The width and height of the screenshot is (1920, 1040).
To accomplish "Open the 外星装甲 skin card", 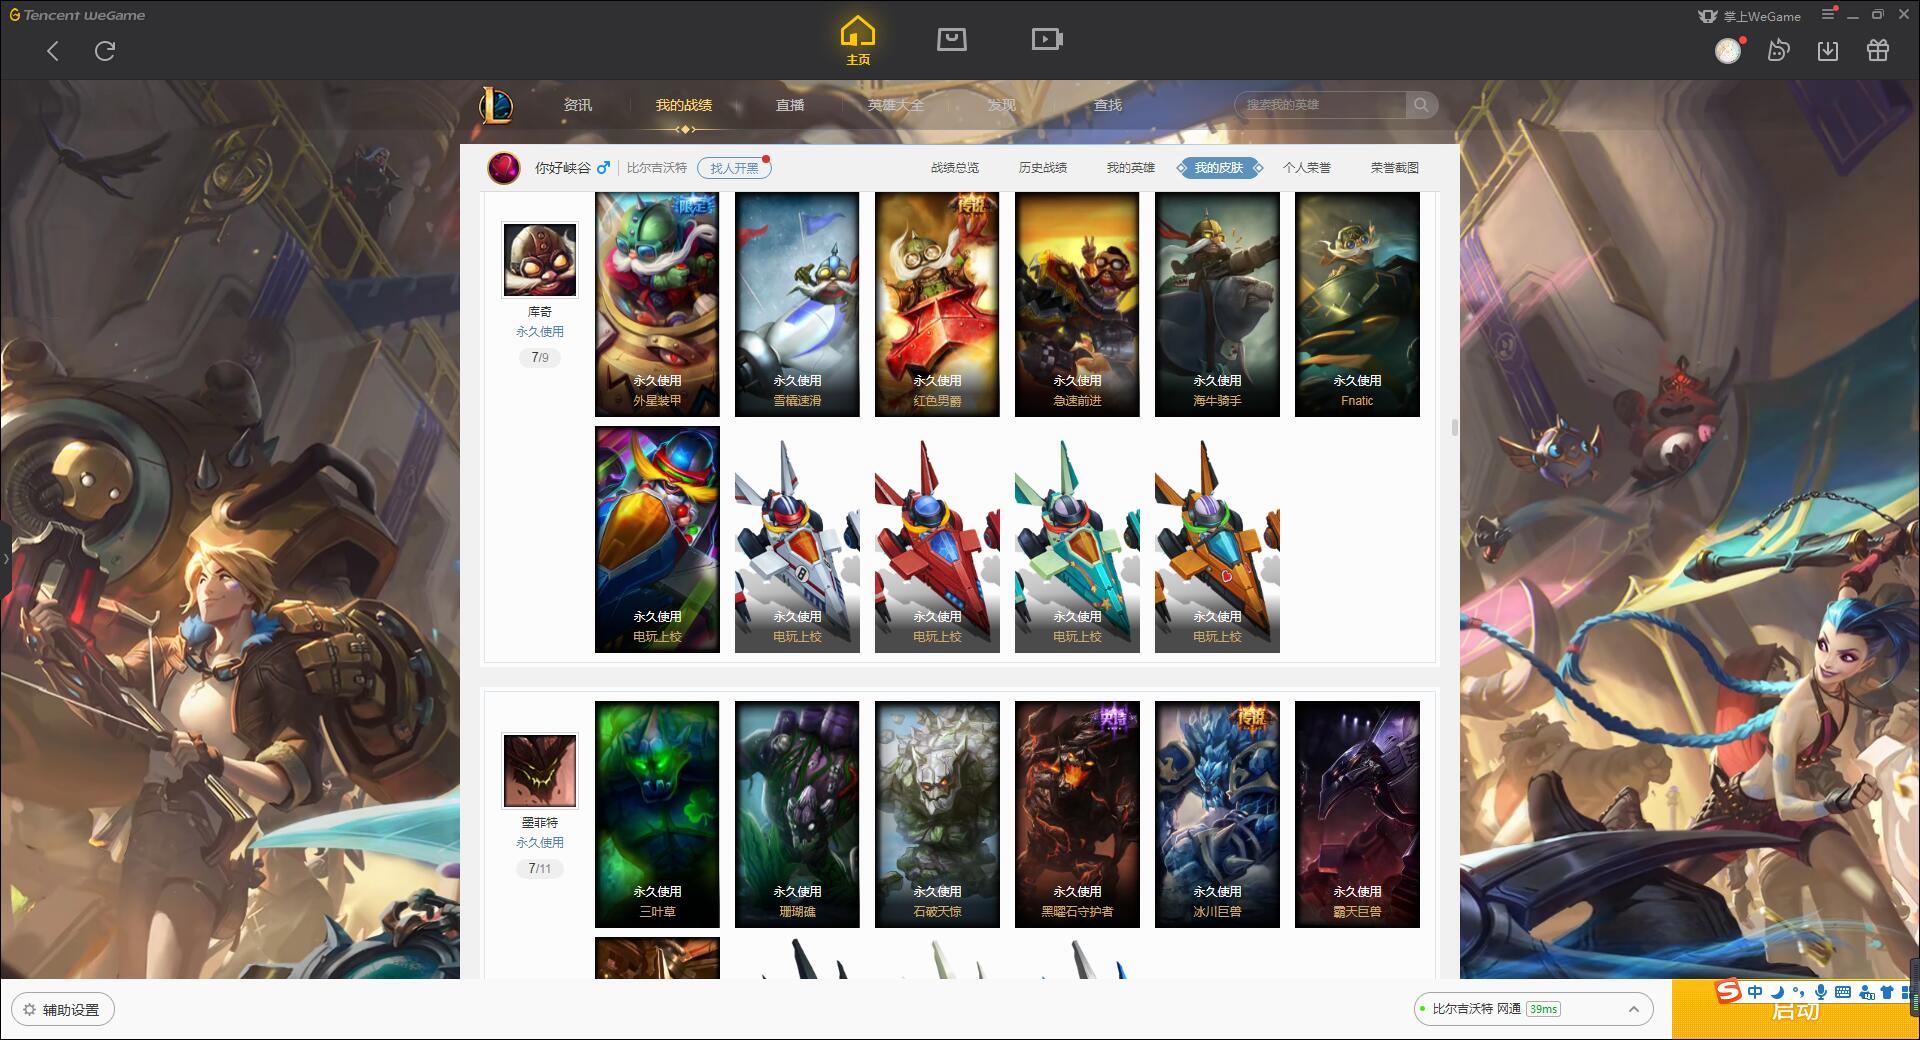I will pos(657,304).
